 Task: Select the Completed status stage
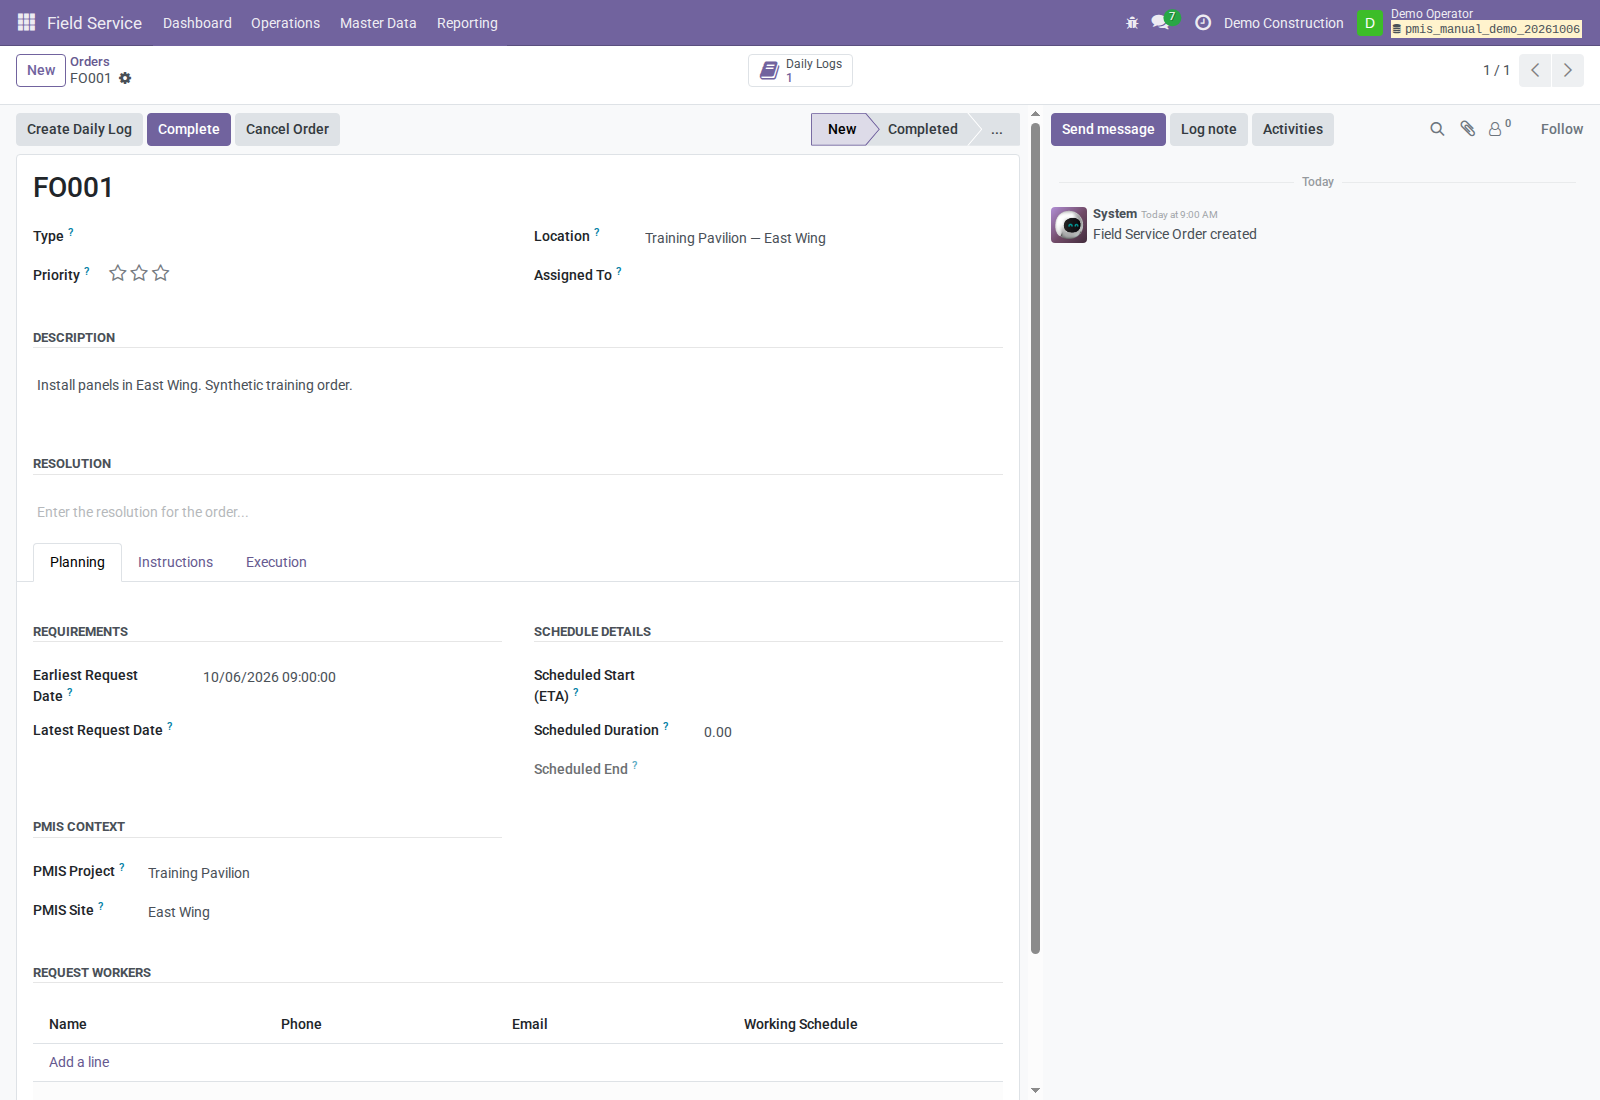[x=922, y=129]
